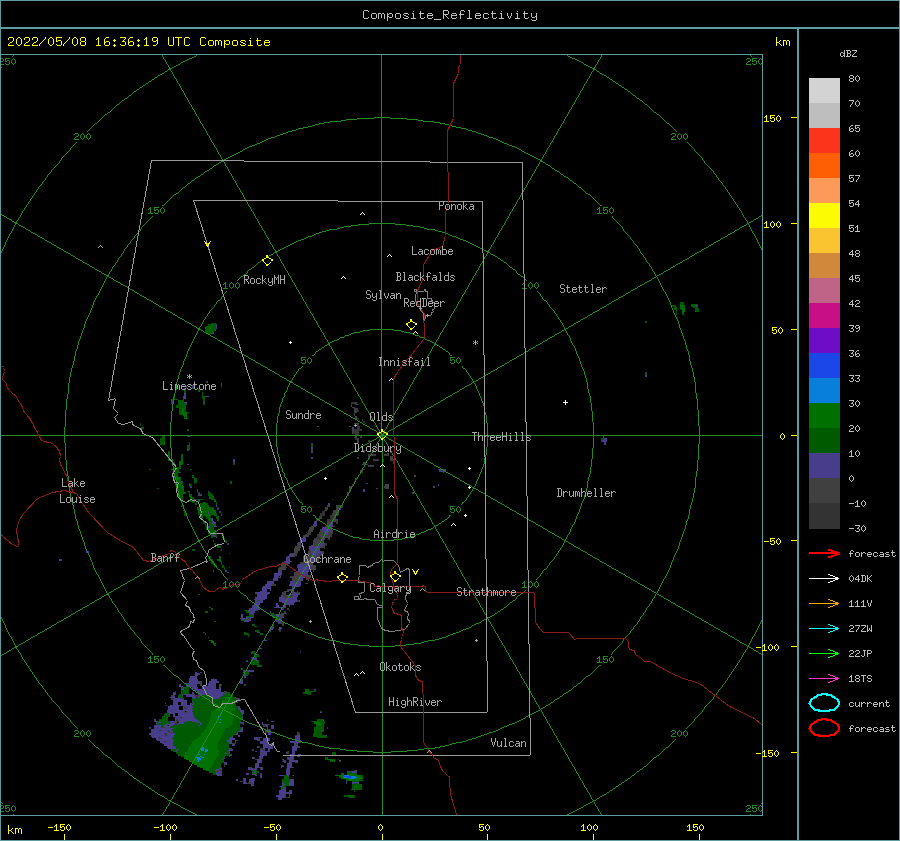Click the Banff label
The height and width of the screenshot is (841, 900).
tap(165, 557)
